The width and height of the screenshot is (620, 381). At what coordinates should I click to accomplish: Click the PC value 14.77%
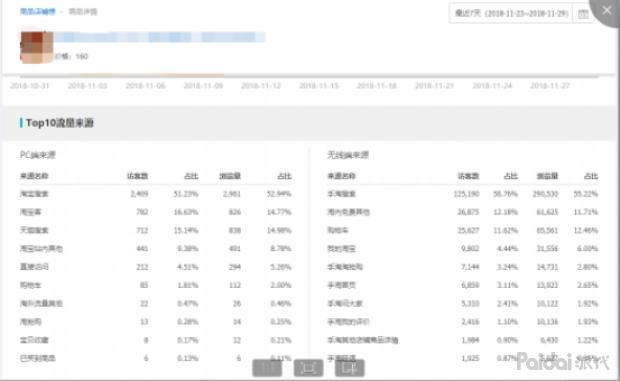click(279, 212)
